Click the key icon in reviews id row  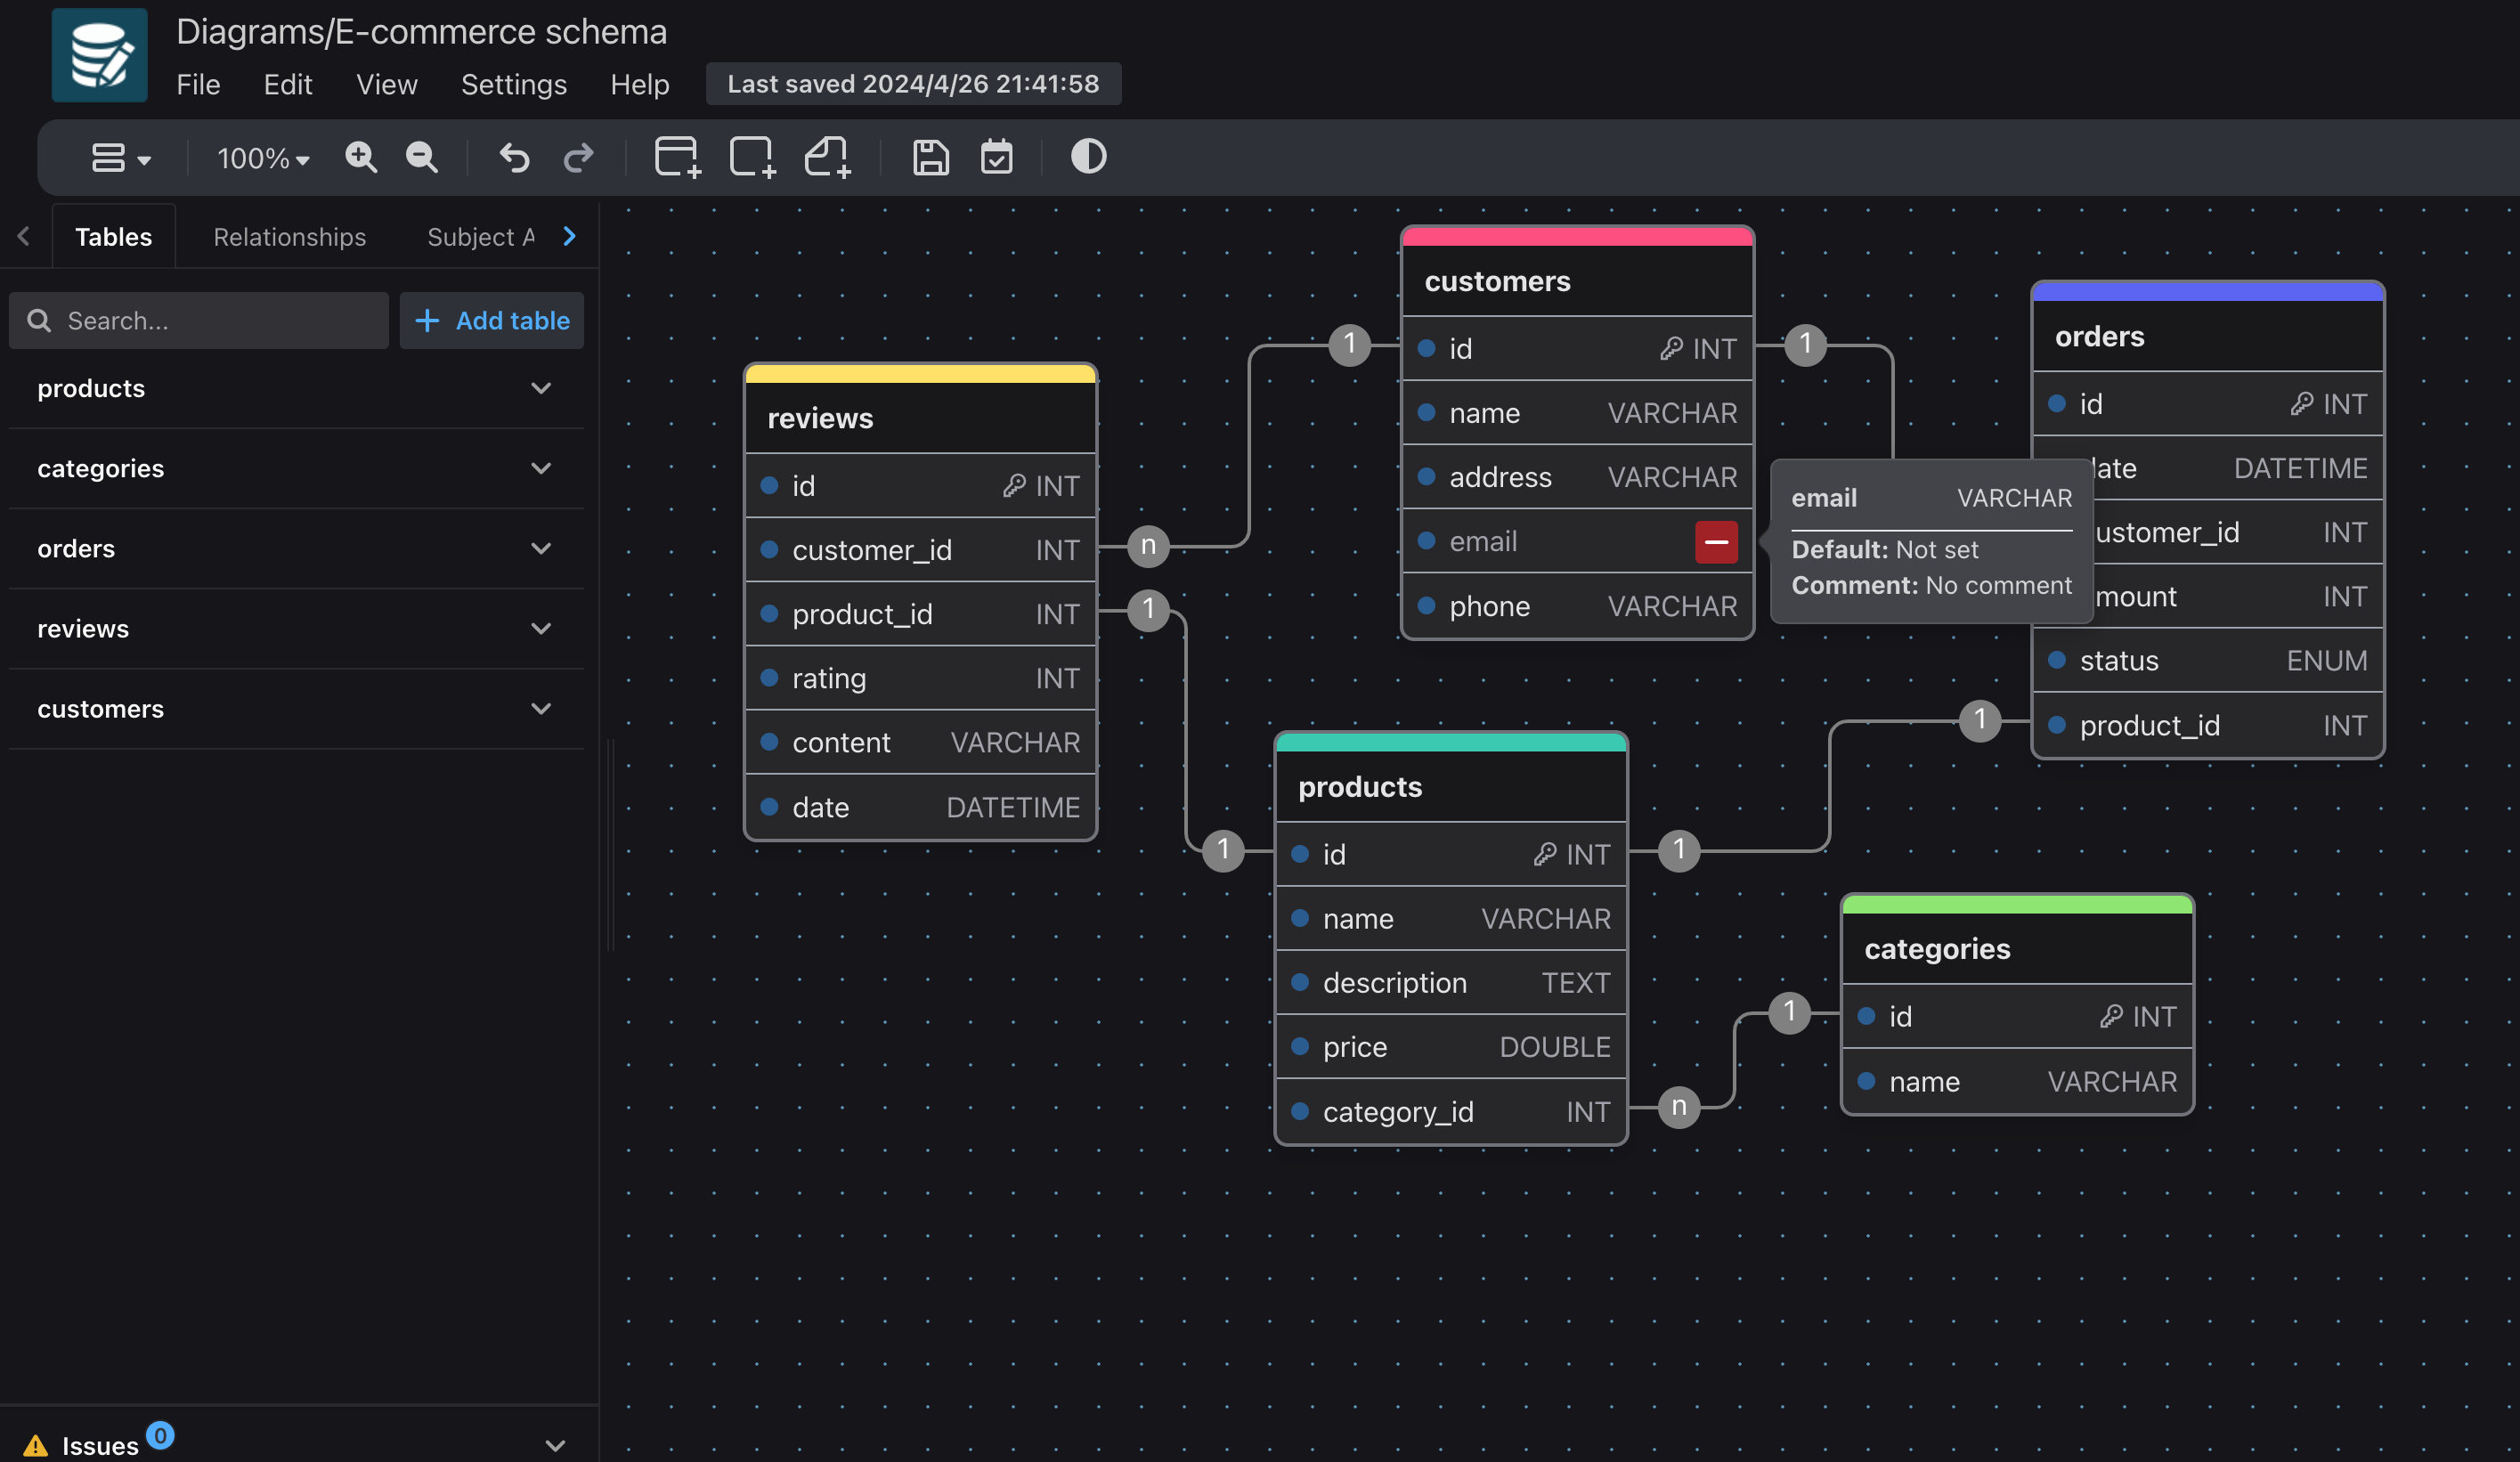[1014, 485]
